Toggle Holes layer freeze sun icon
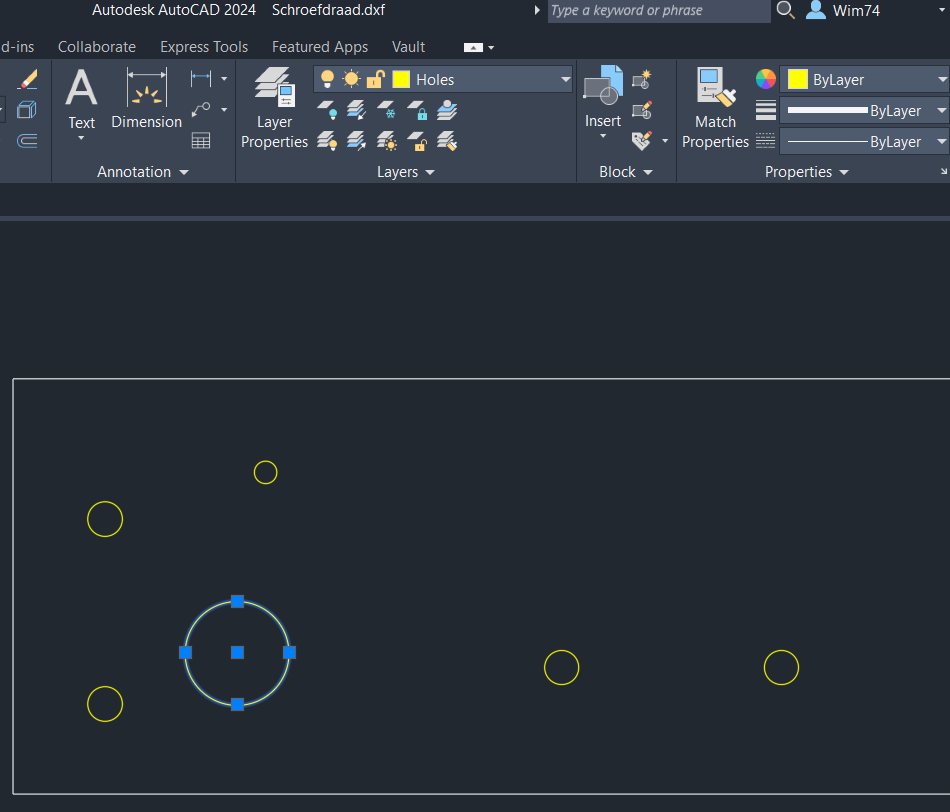 point(351,79)
